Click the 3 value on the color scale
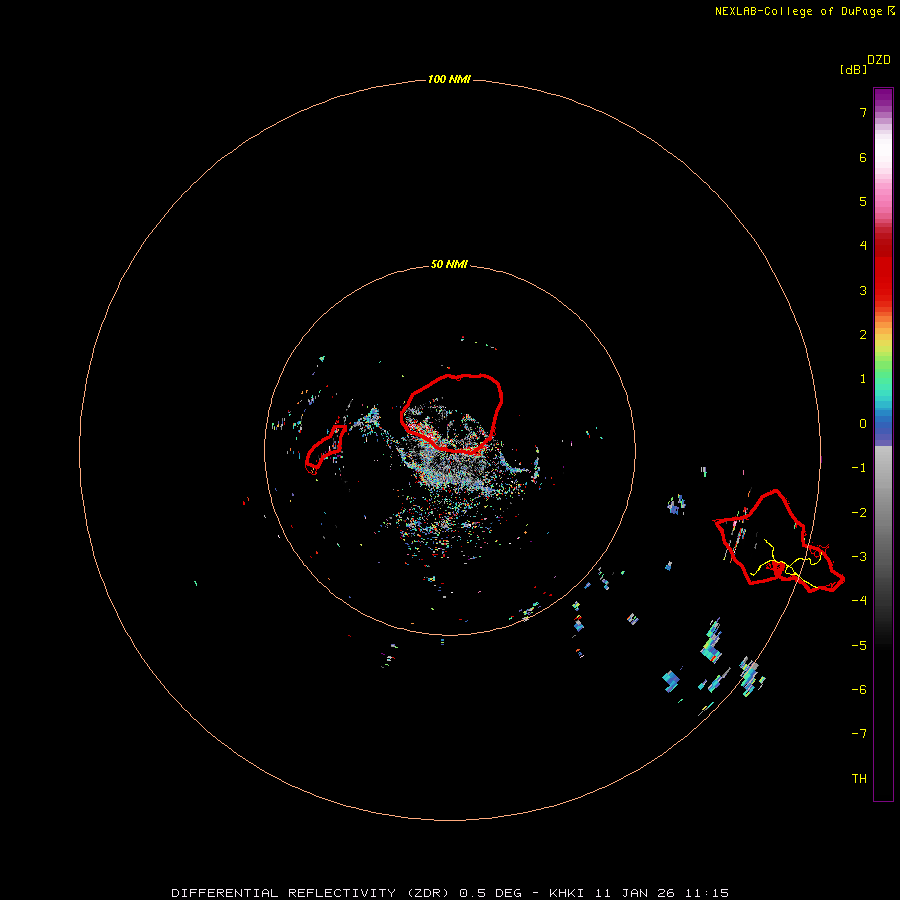The width and height of the screenshot is (900, 900). point(863,290)
